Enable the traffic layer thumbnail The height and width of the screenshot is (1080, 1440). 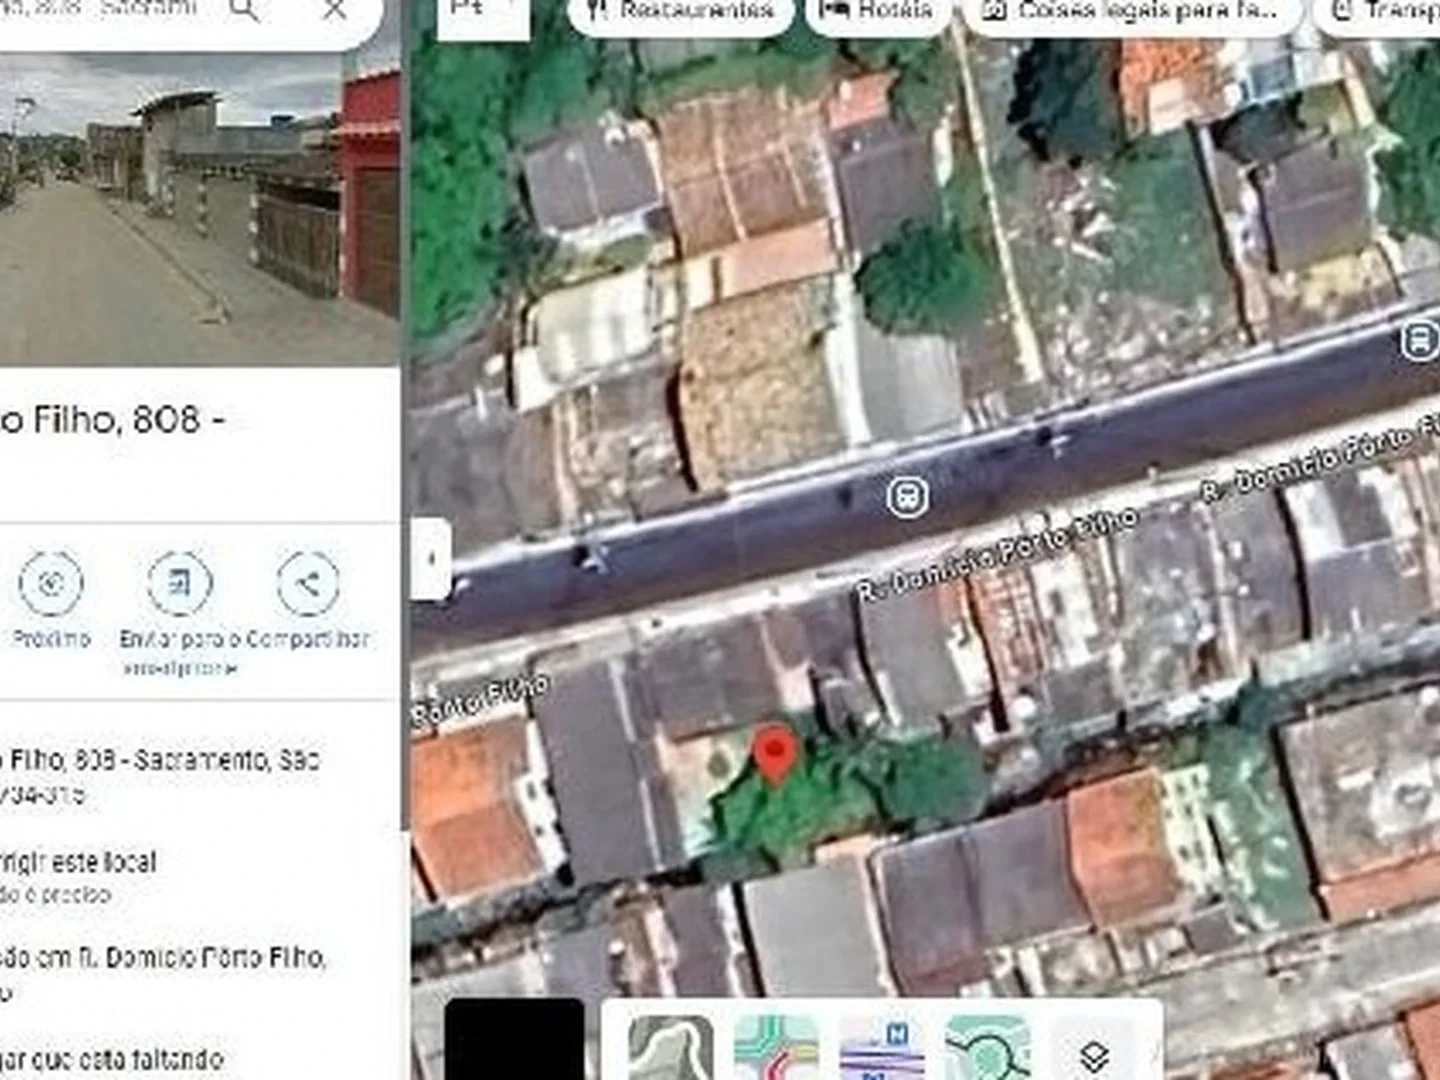776,1047
